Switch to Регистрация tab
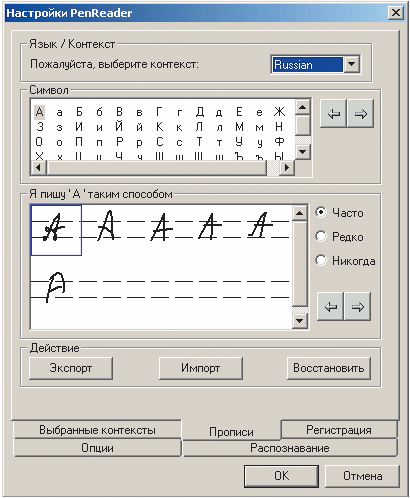The width and height of the screenshot is (410, 498). pos(339,430)
